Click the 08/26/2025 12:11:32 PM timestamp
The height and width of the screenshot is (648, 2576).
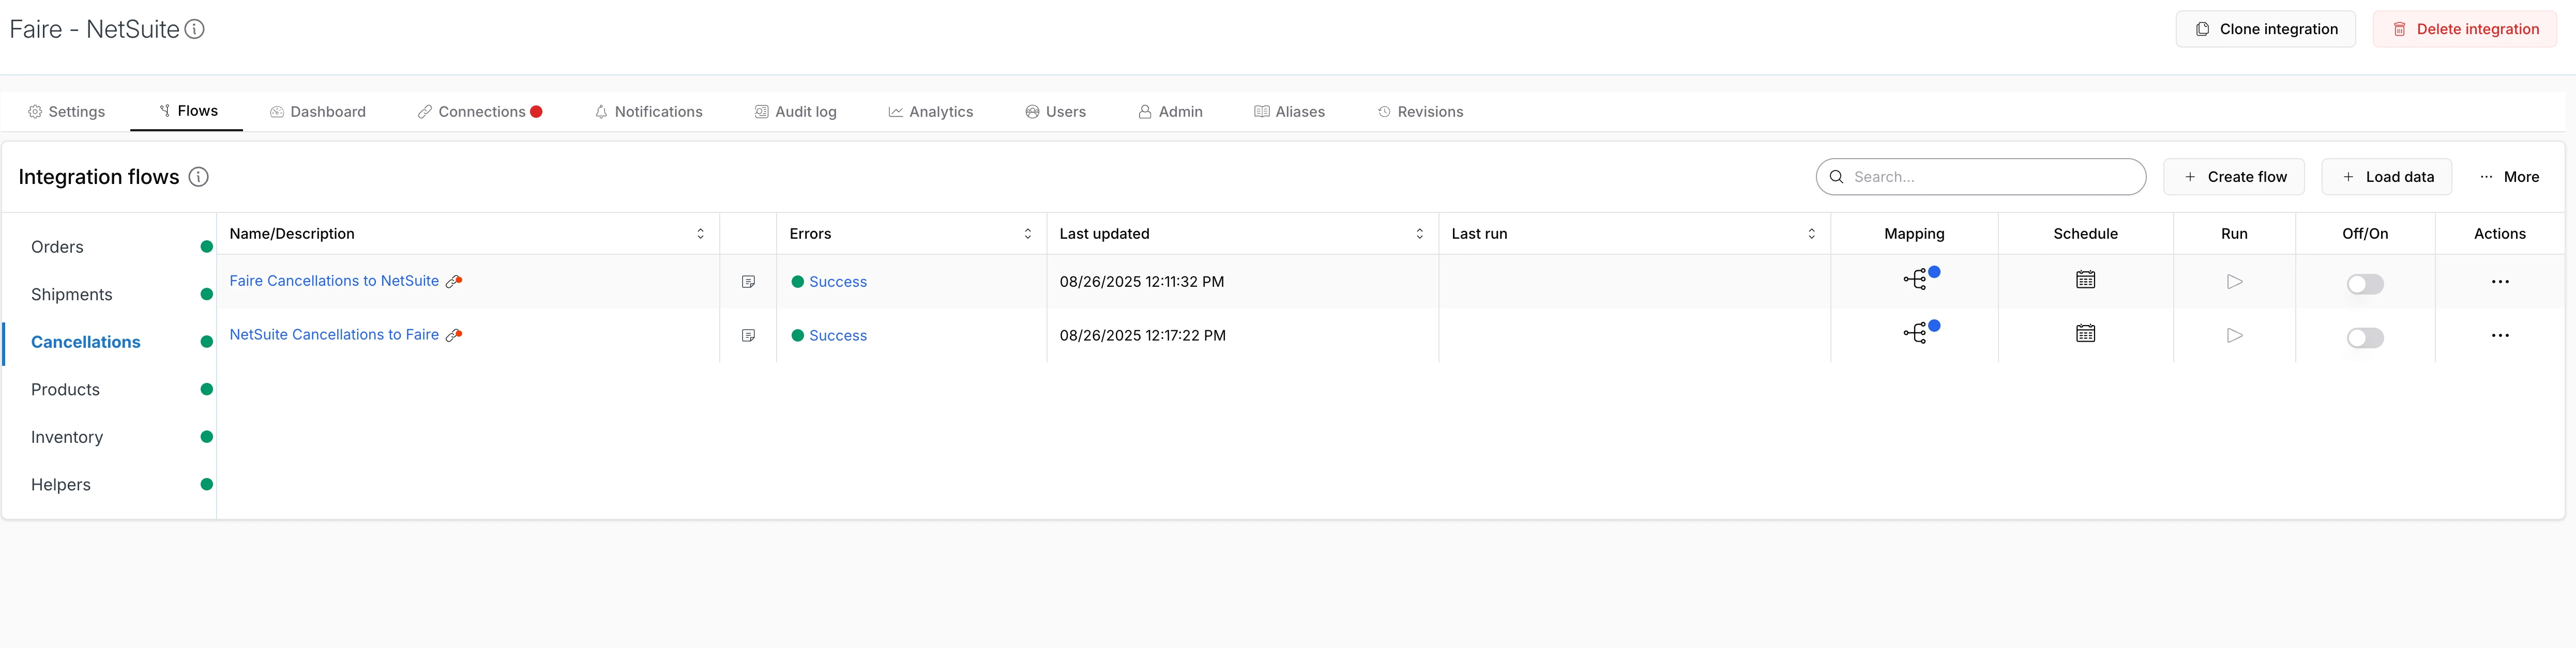[x=1142, y=282]
